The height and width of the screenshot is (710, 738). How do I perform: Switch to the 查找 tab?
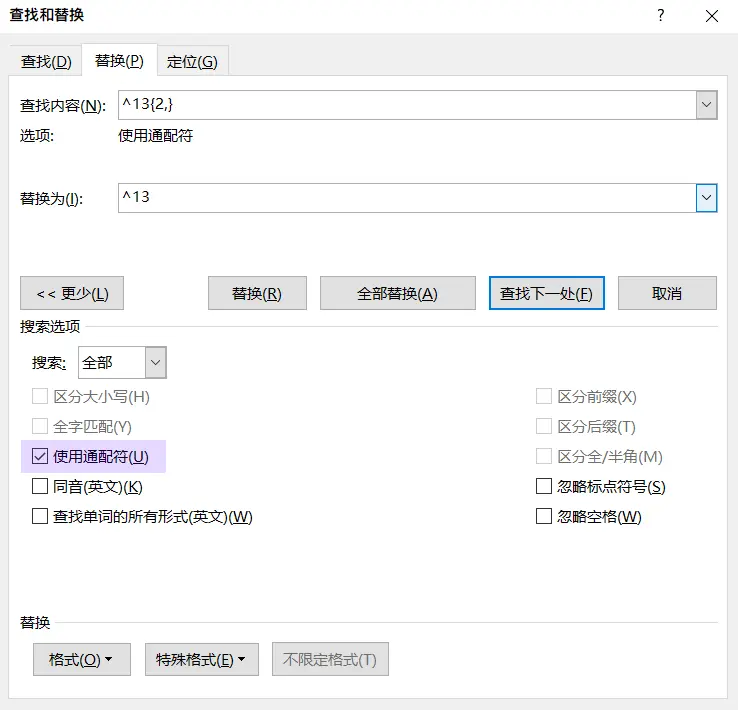click(46, 61)
